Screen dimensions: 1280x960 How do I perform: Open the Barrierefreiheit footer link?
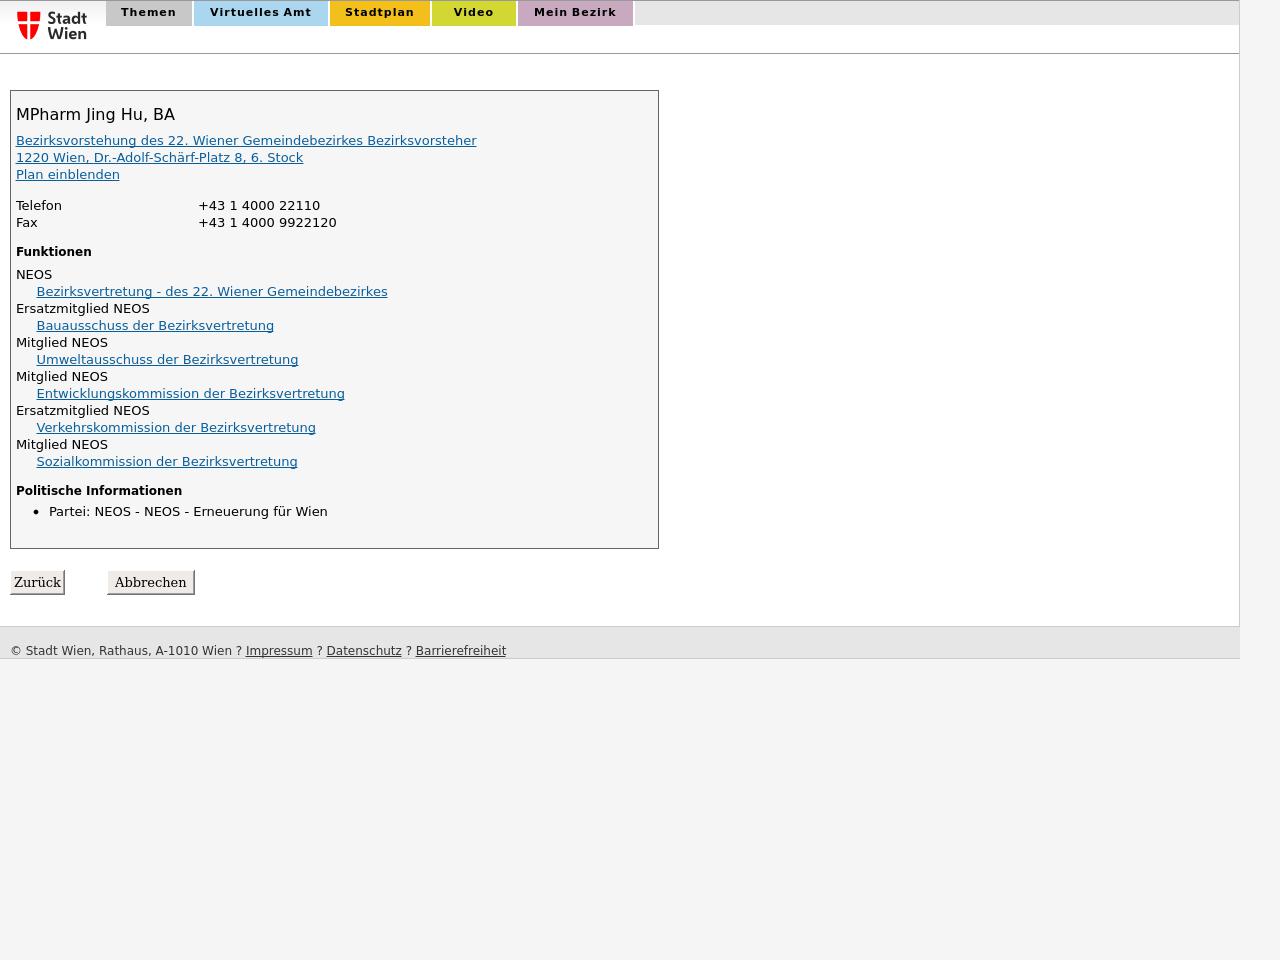point(460,651)
